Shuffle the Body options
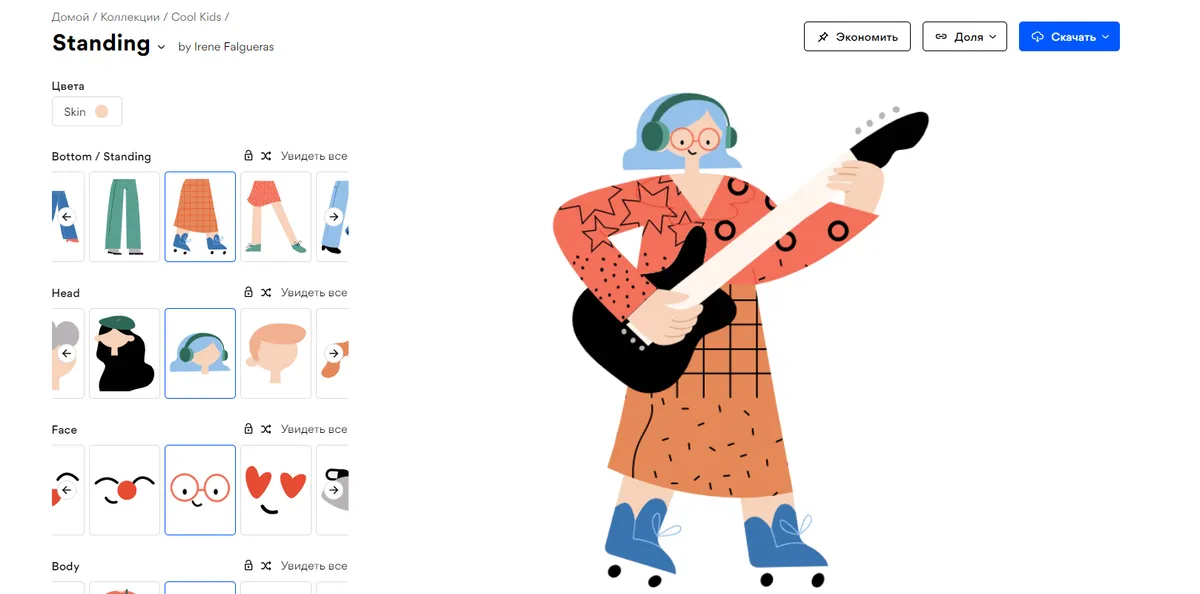This screenshot has height=594, width=1200. (x=266, y=566)
